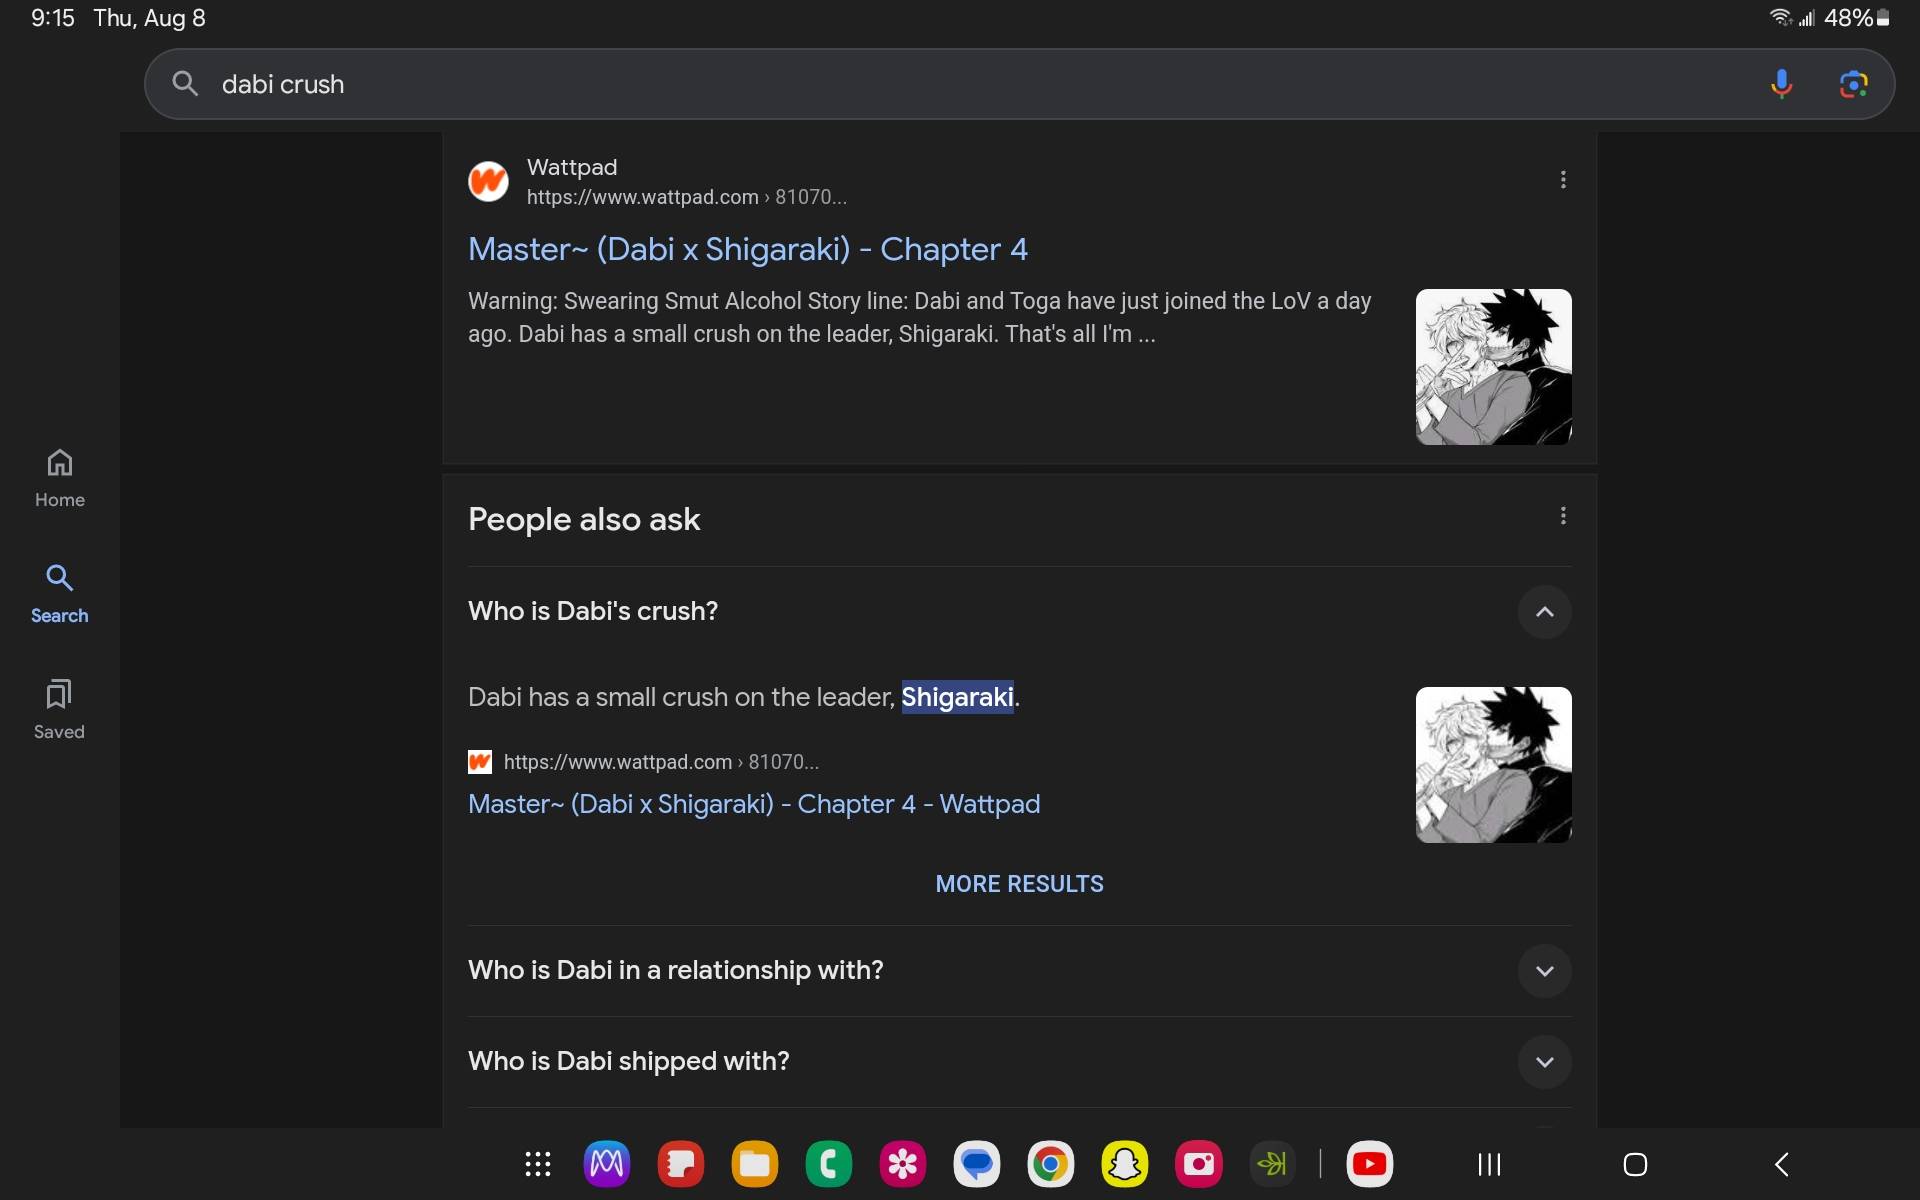Open 'Master~ (Dabi x Shigaraki) - Chapter 4 - Wattpad' link

(x=754, y=804)
